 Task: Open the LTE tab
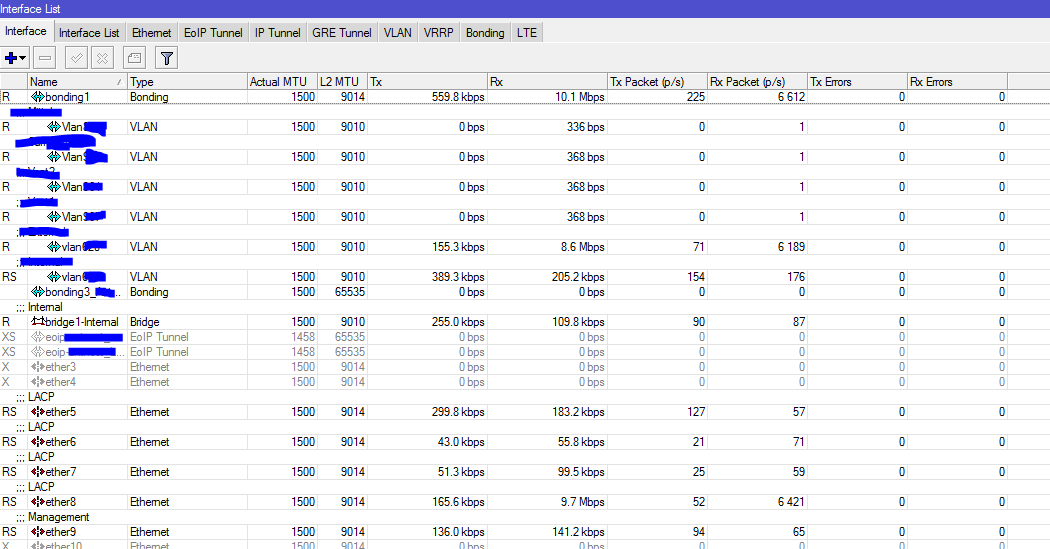coord(527,33)
